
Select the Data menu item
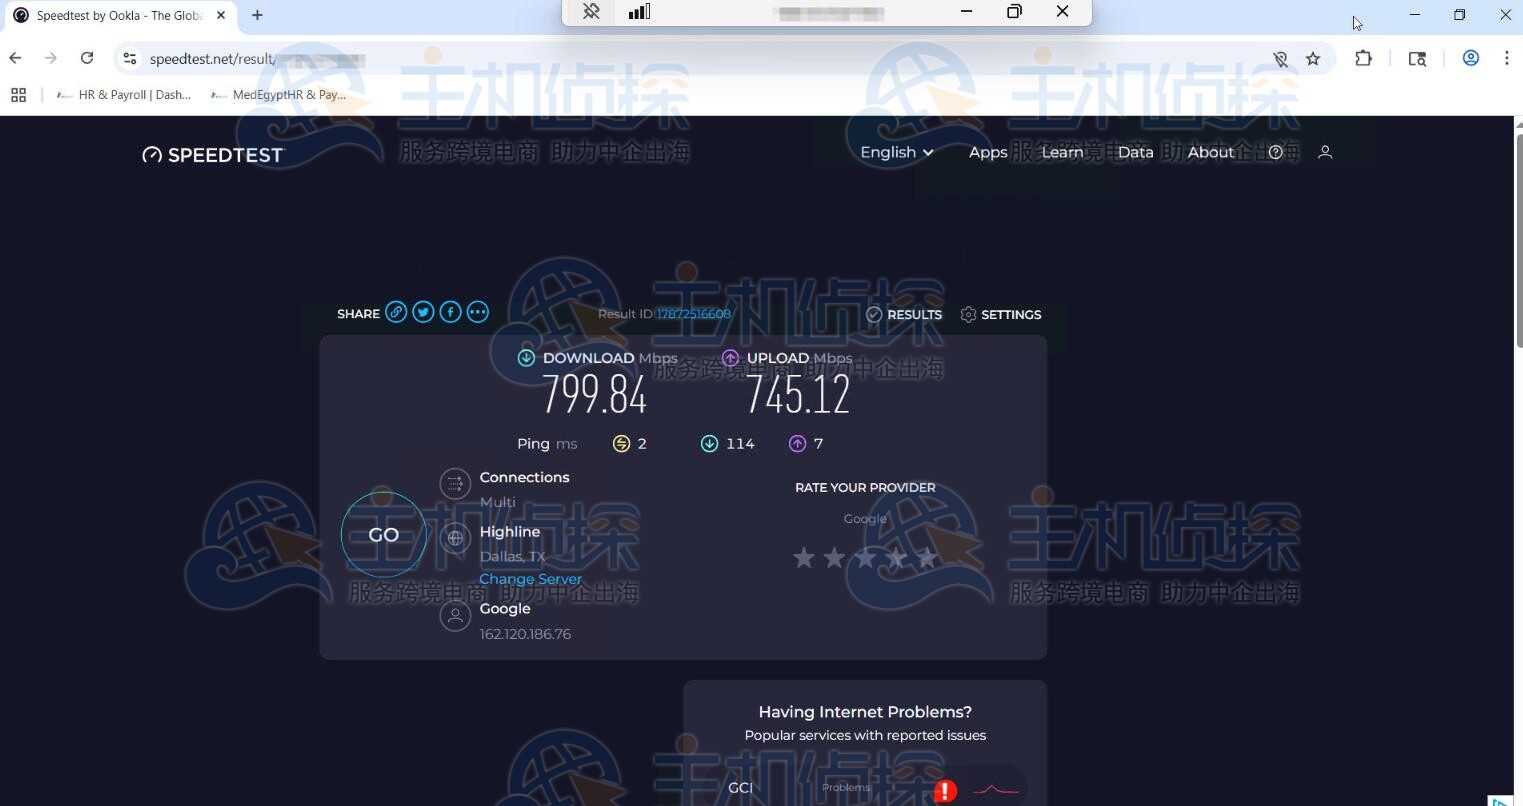tap(1135, 152)
